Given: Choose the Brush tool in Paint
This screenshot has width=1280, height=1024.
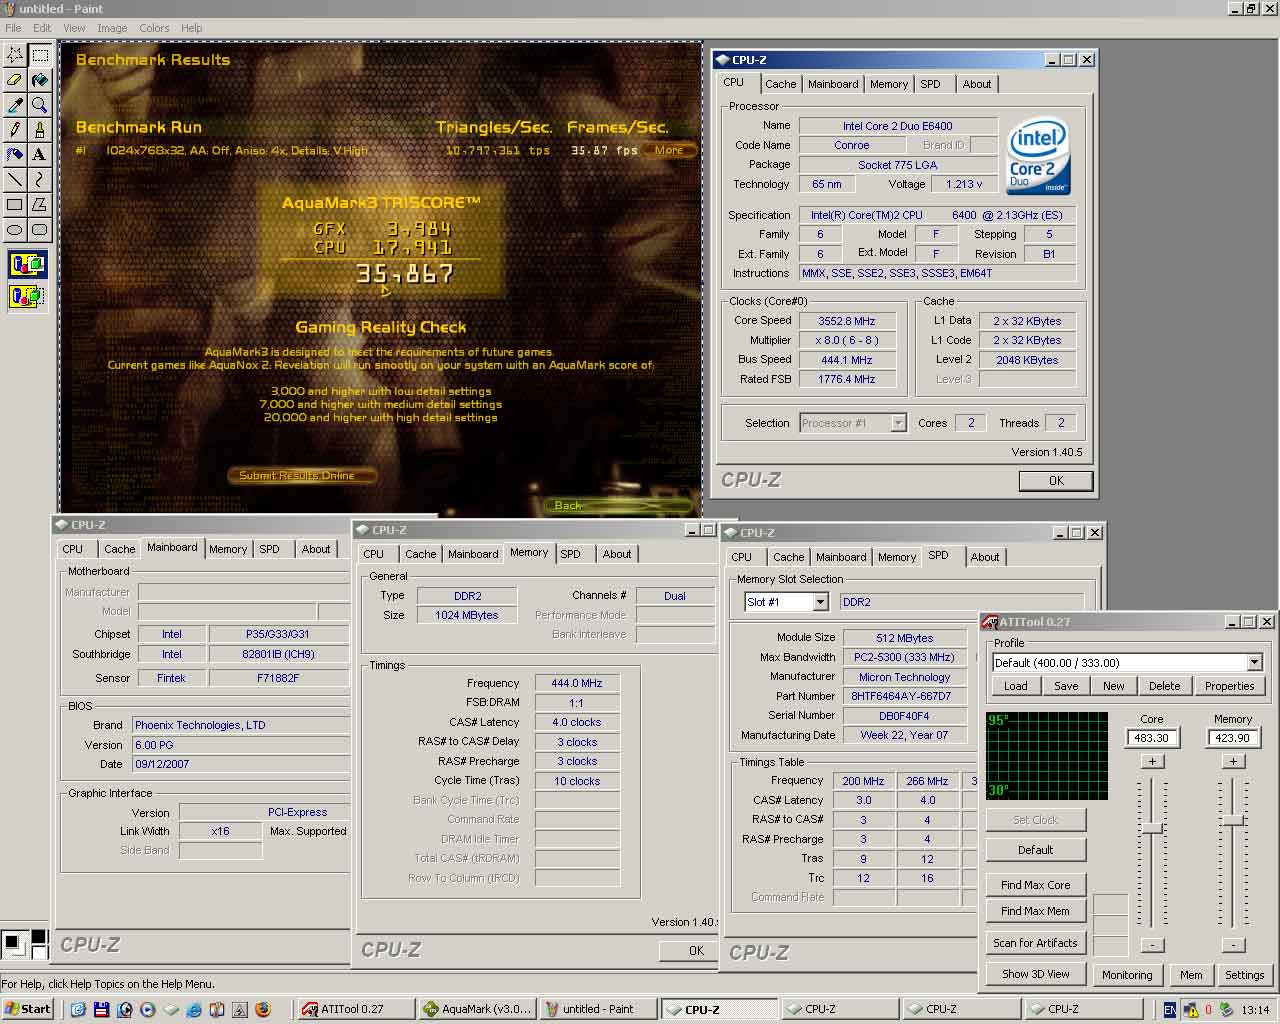Looking at the screenshot, I should tap(40, 130).
